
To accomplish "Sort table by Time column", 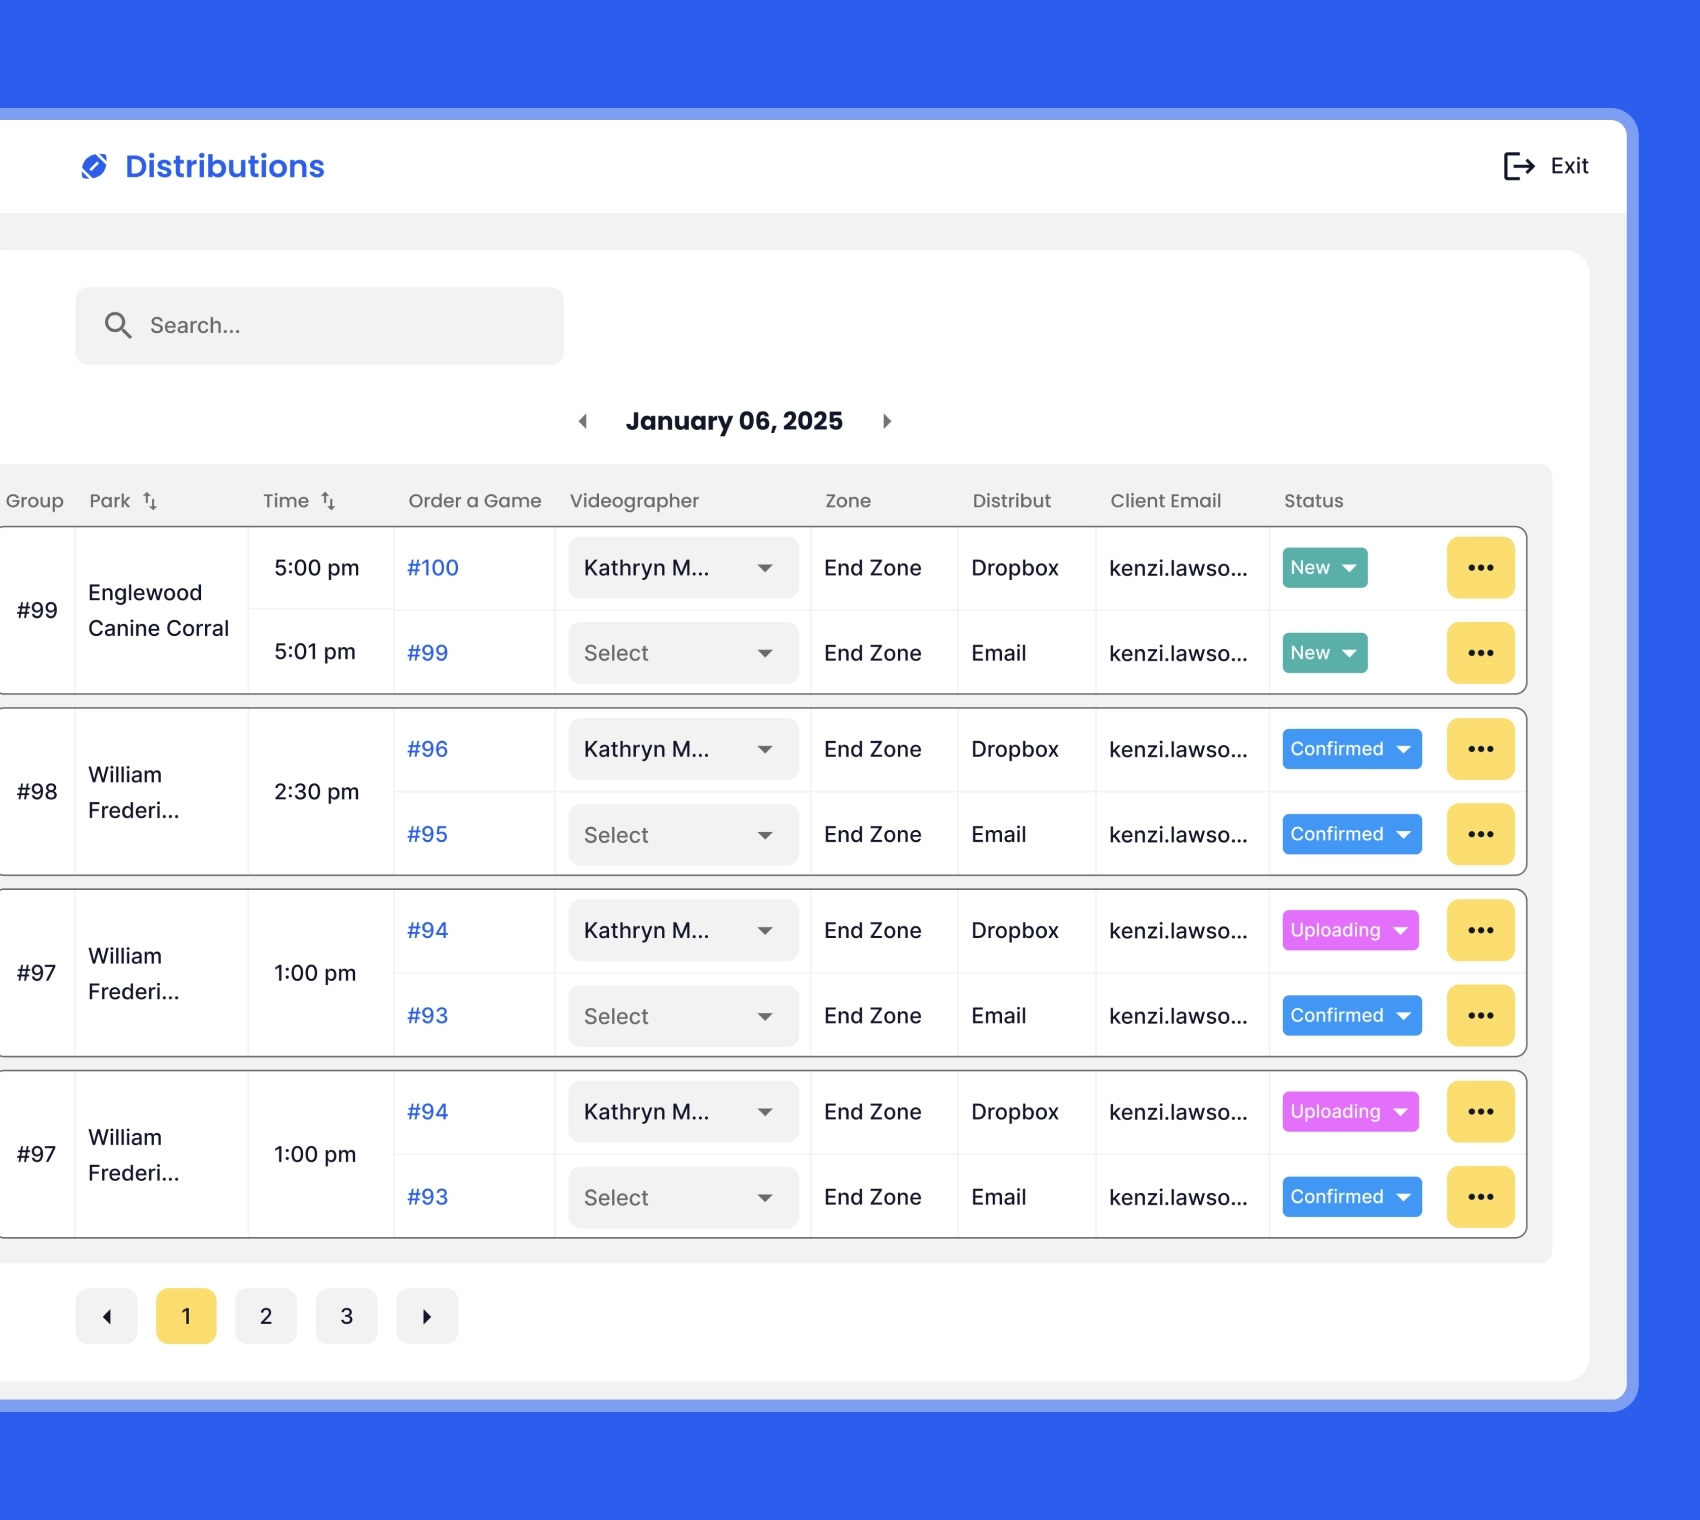I will (x=328, y=501).
